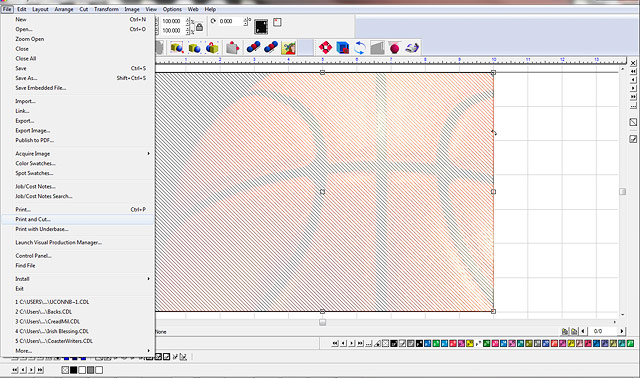Click the red and white weld icon
Viewport: 640px width, 378px height.
(x=325, y=48)
